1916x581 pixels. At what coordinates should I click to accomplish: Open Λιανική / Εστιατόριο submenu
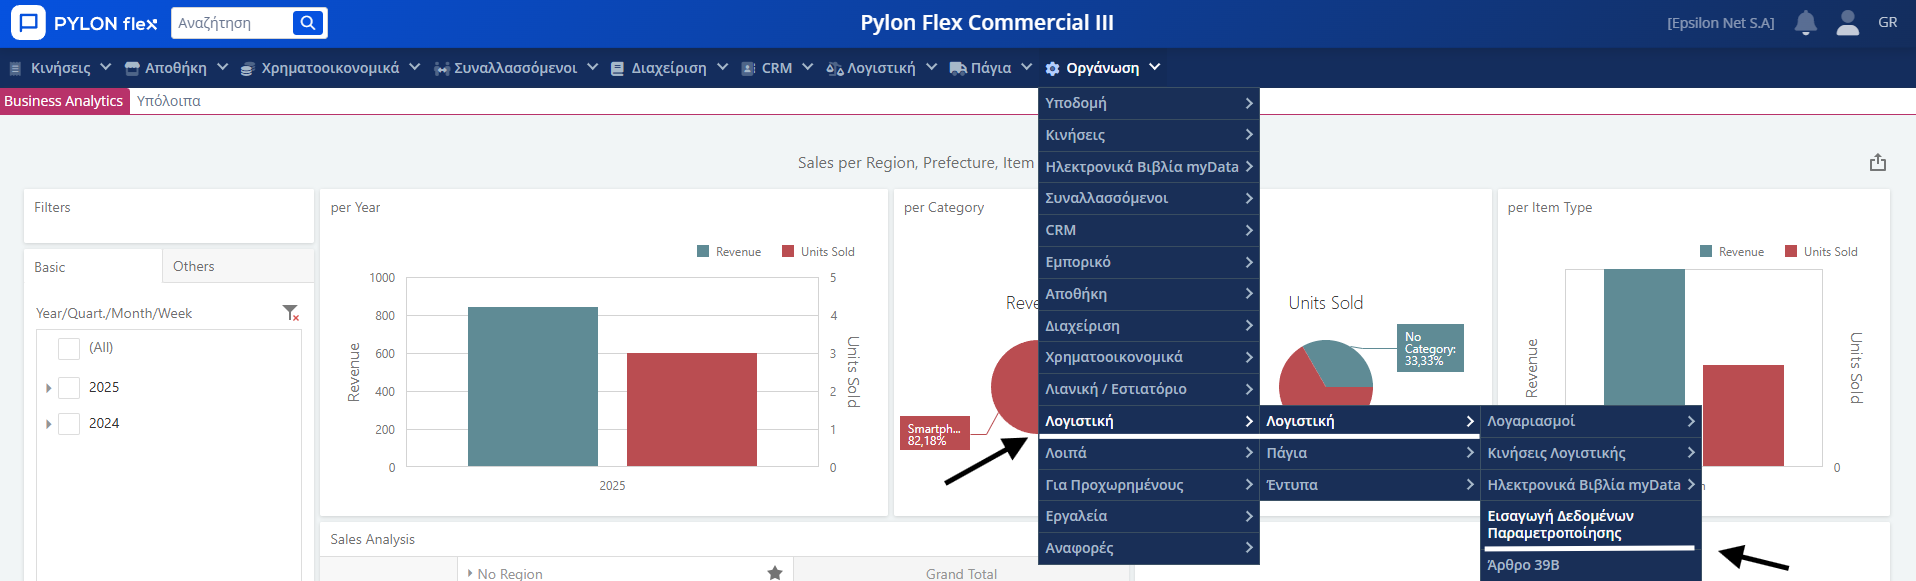pos(1148,389)
